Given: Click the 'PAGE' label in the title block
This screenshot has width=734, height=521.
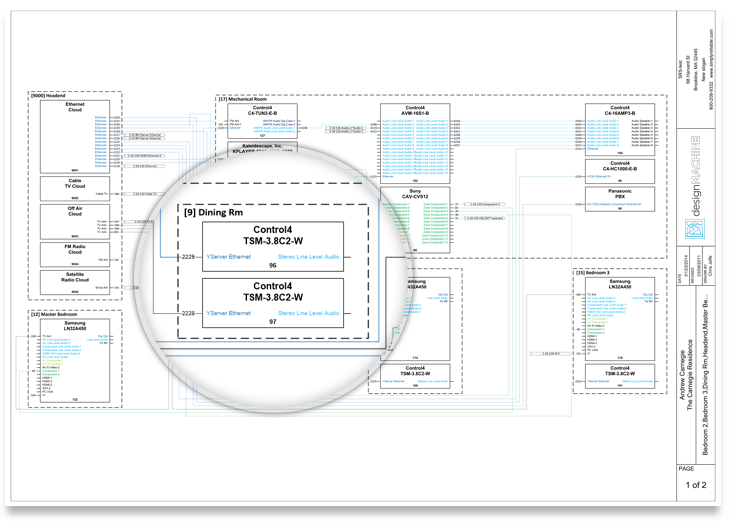Looking at the screenshot, I should tap(686, 469).
